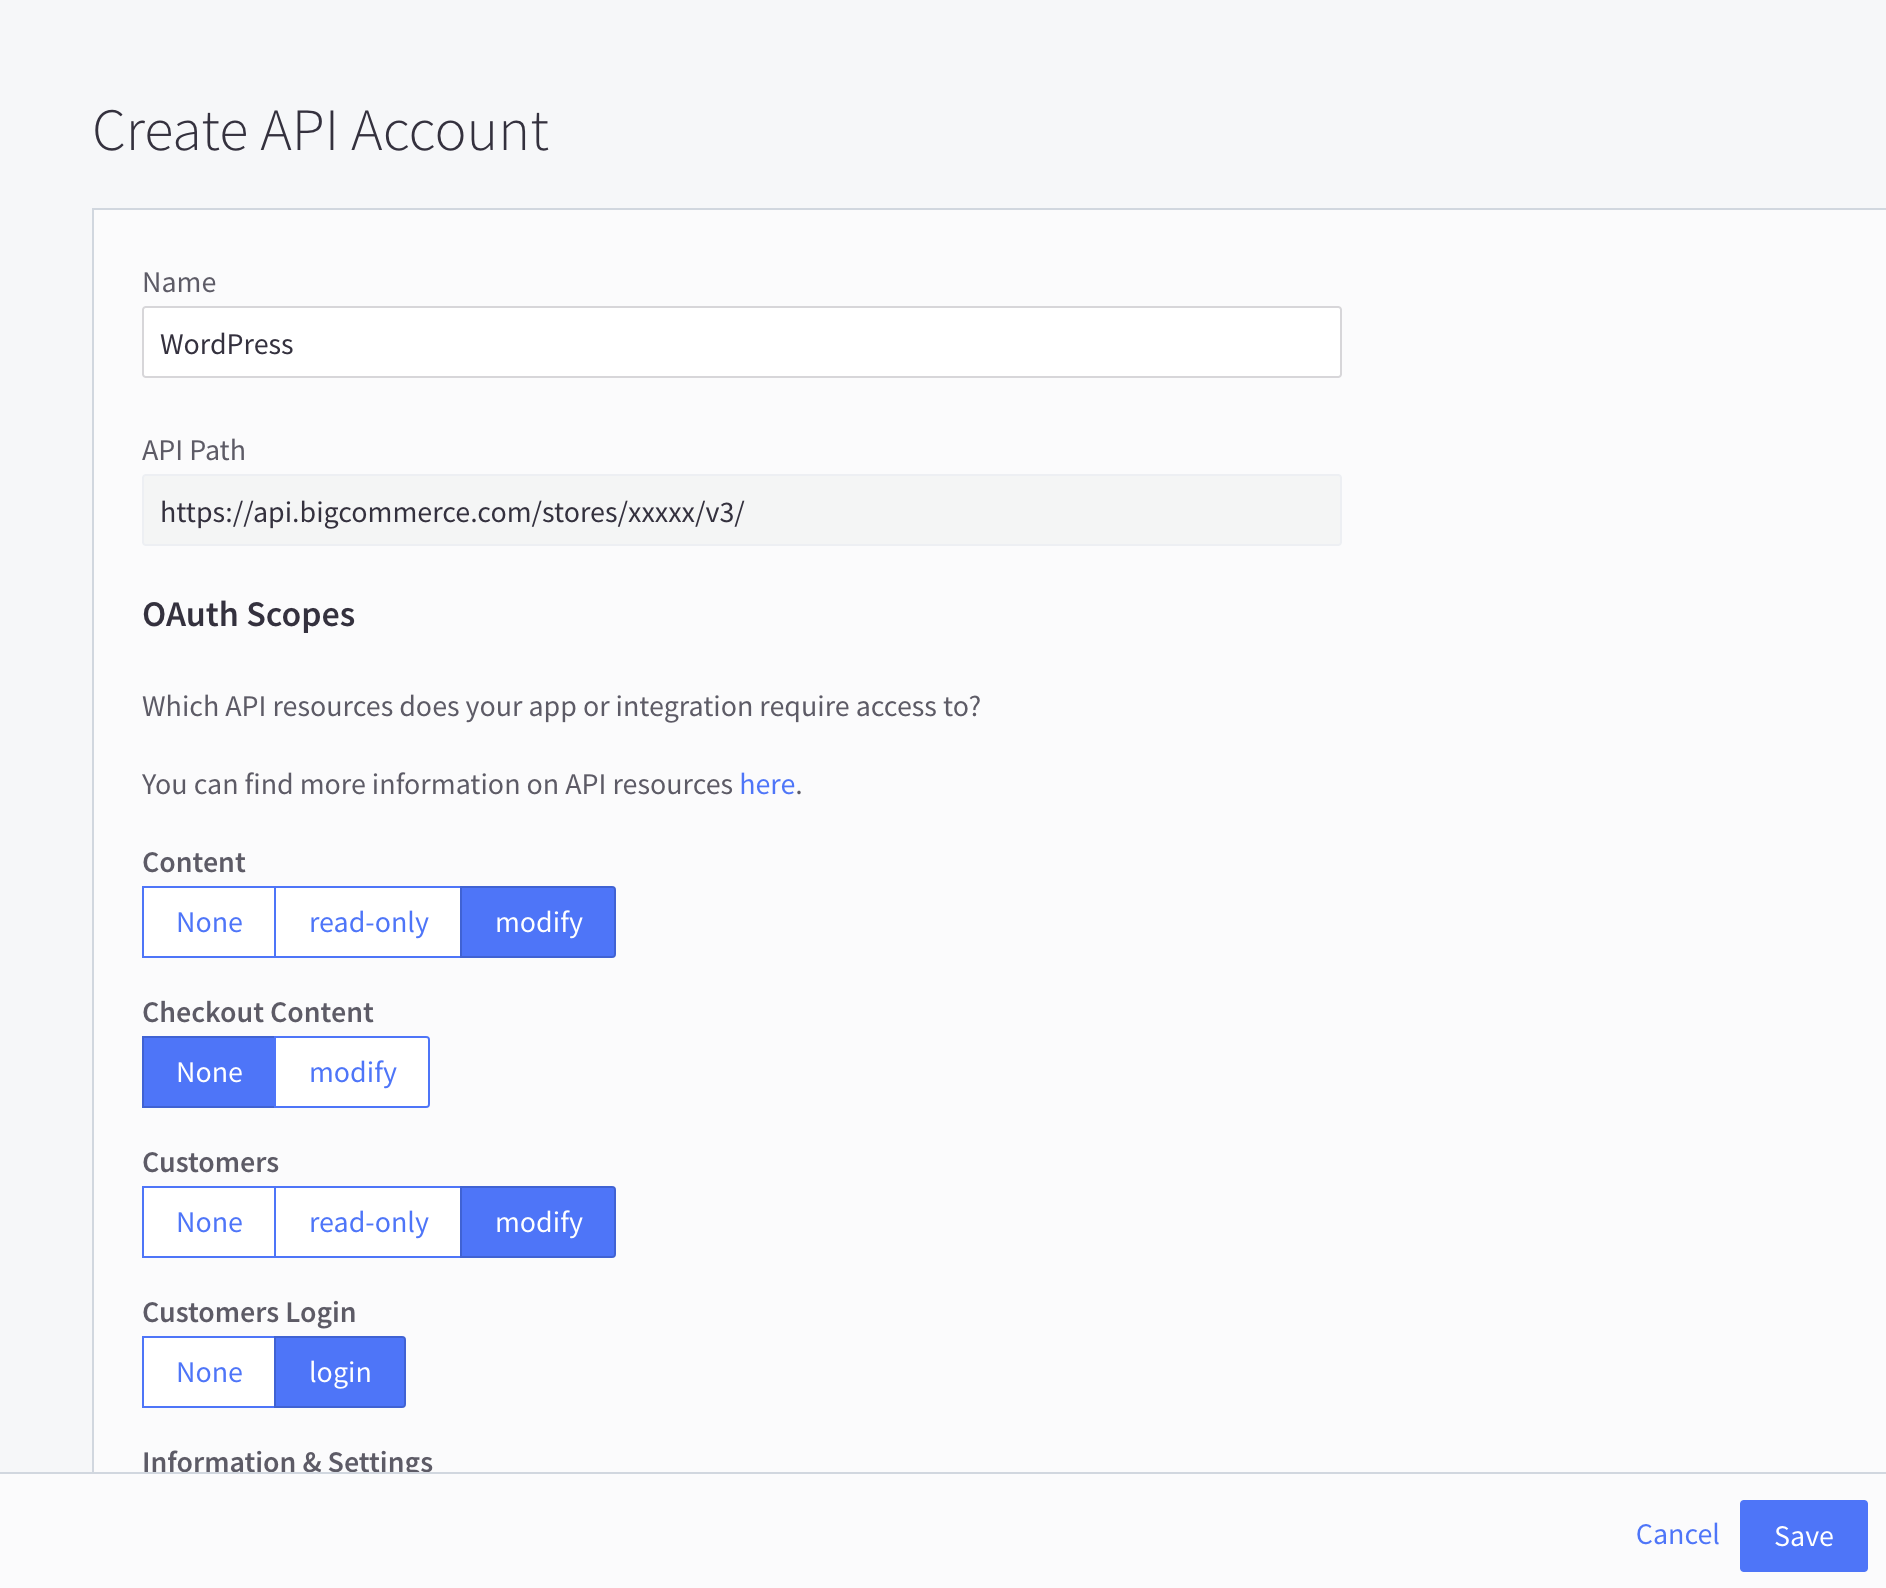Choose modify for the Customers scope
This screenshot has height=1588, width=1886.
click(x=538, y=1221)
